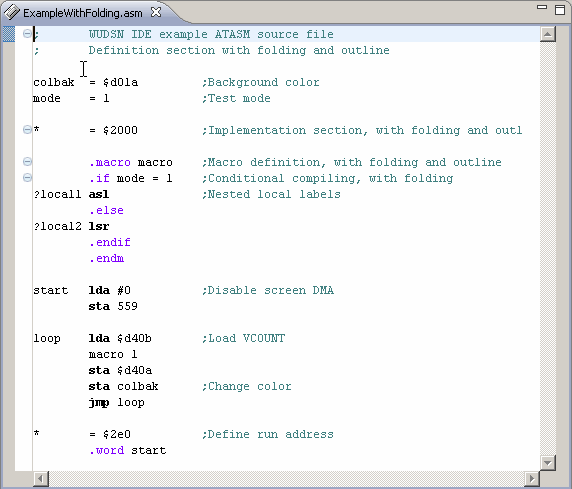This screenshot has height=489, width=572.
Task: Click the asm file icon on the tab
Action: coord(12,12)
